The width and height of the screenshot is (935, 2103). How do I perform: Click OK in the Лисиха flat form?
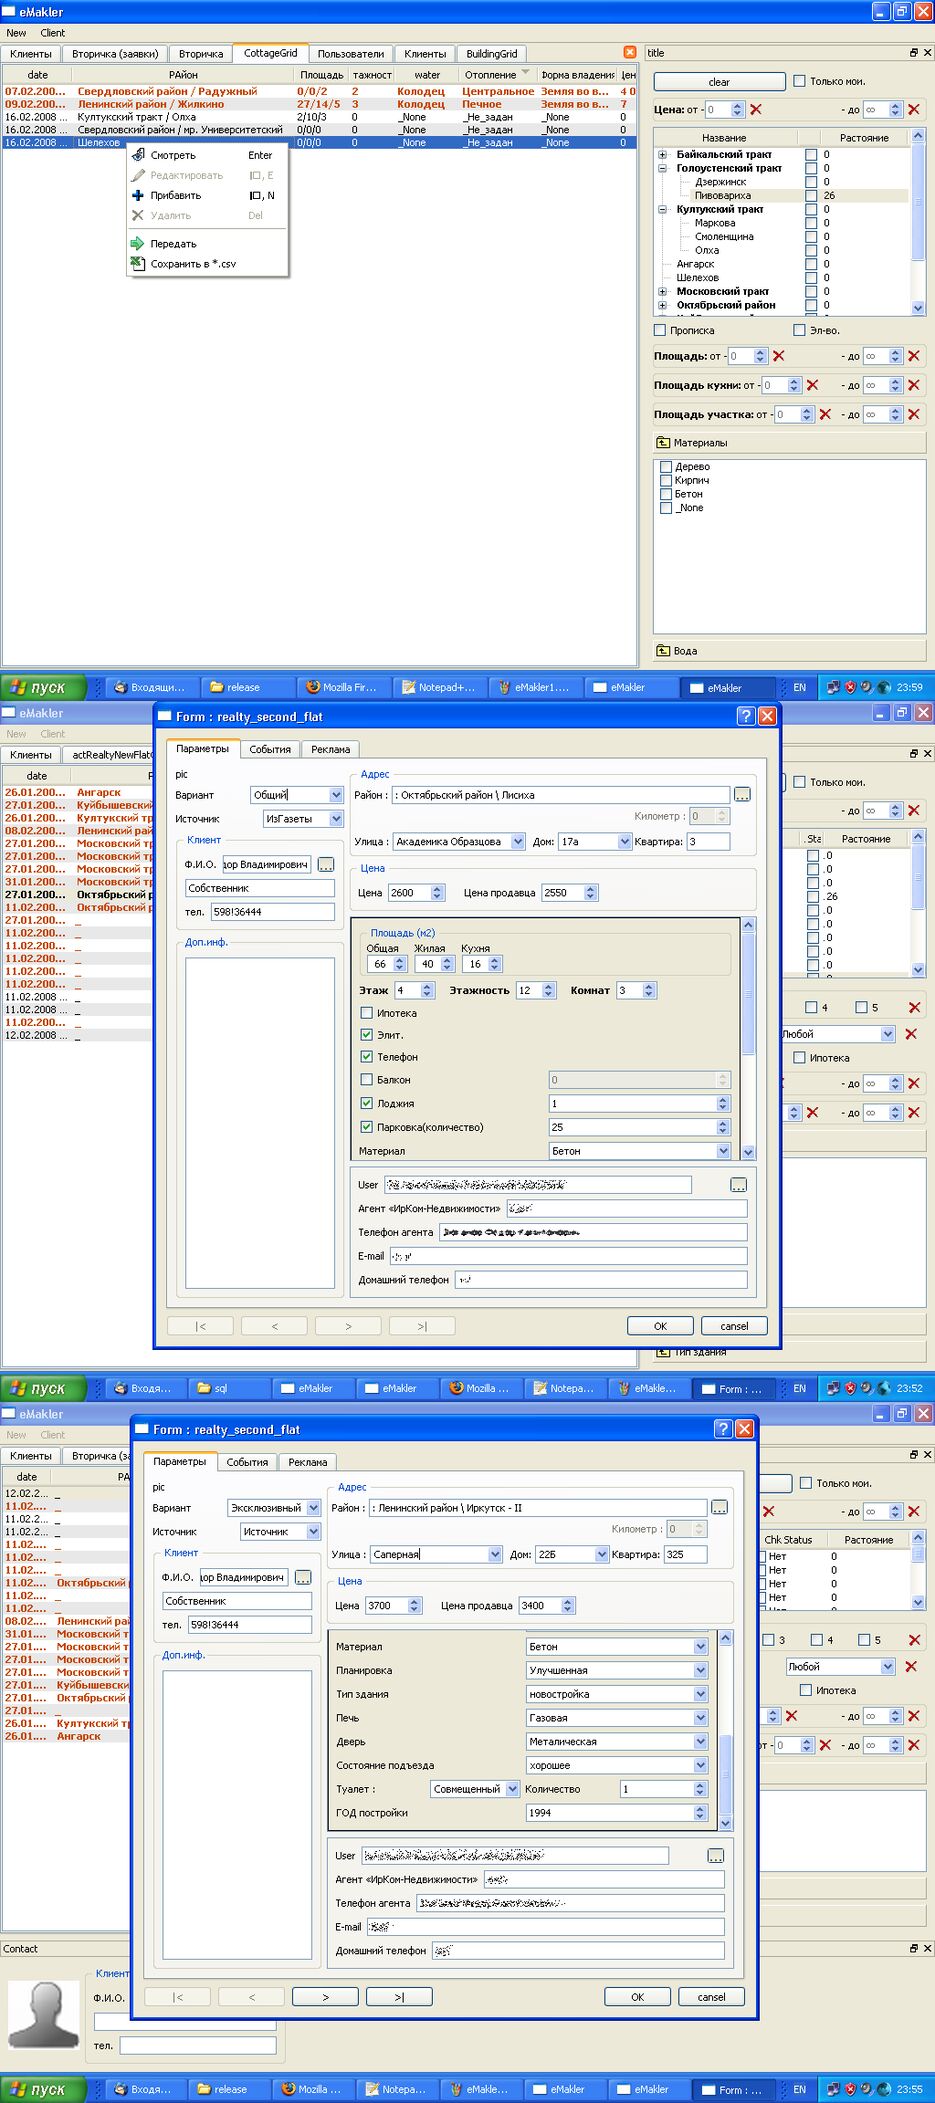(660, 1326)
